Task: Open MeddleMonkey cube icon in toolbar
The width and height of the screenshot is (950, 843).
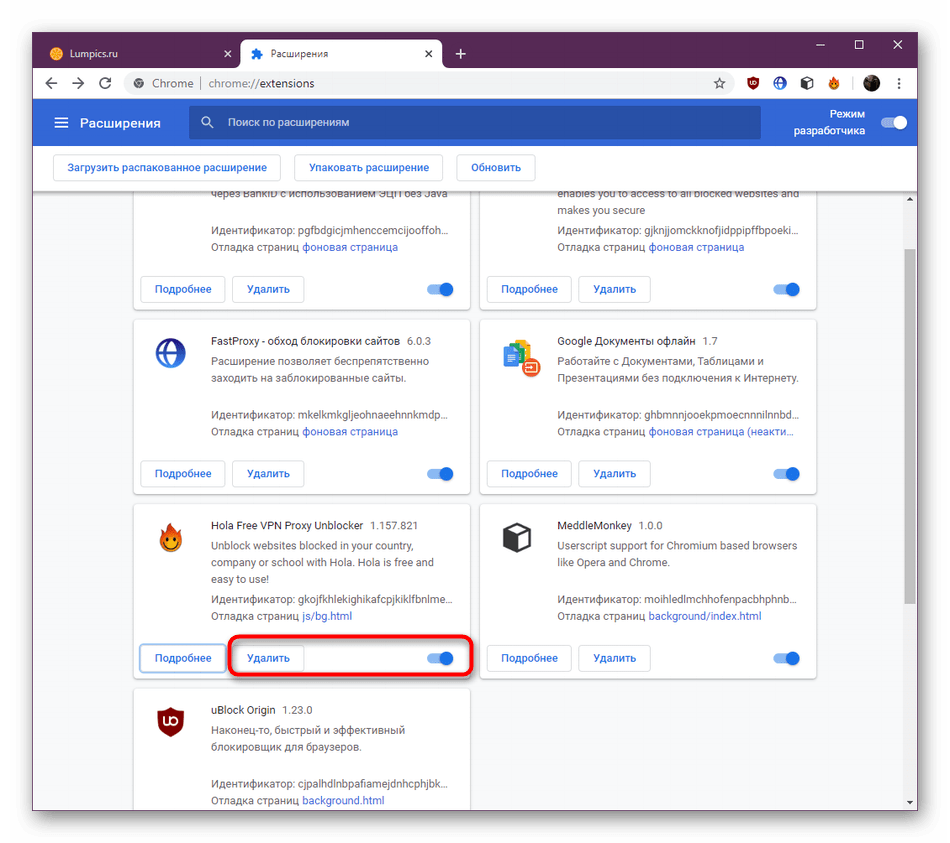Action: (806, 83)
